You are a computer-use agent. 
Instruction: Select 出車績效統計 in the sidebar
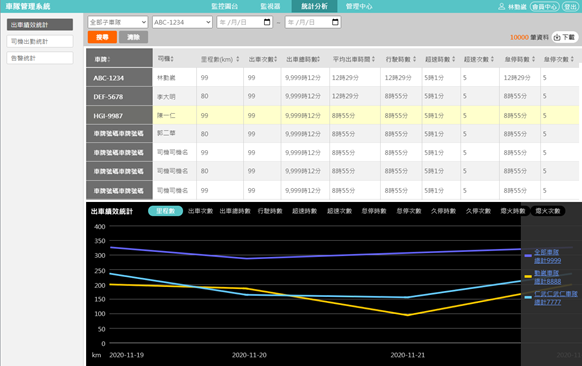40,25
